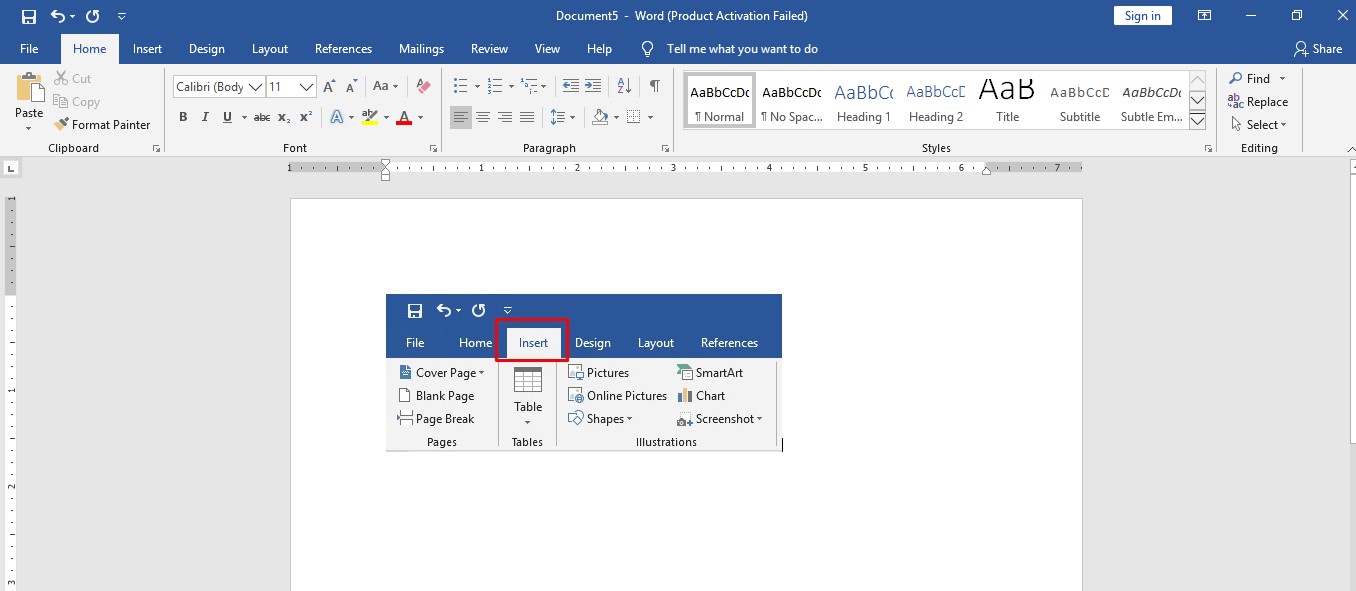Copy the selection to clipboard
This screenshot has width=1356, height=591.
[76, 101]
